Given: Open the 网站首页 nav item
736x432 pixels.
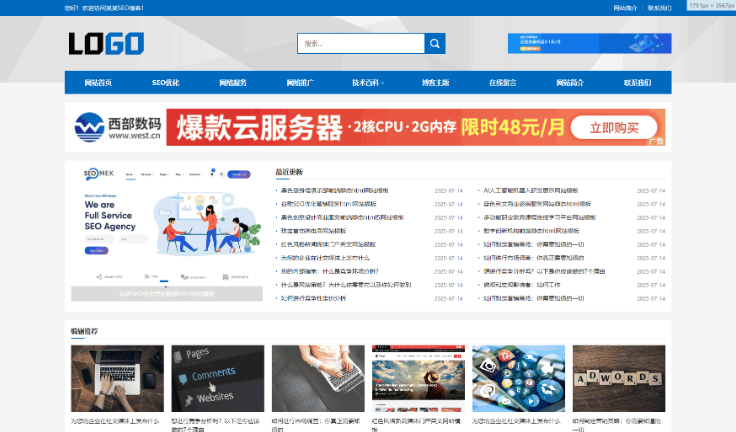Looking at the screenshot, I should (x=98, y=83).
